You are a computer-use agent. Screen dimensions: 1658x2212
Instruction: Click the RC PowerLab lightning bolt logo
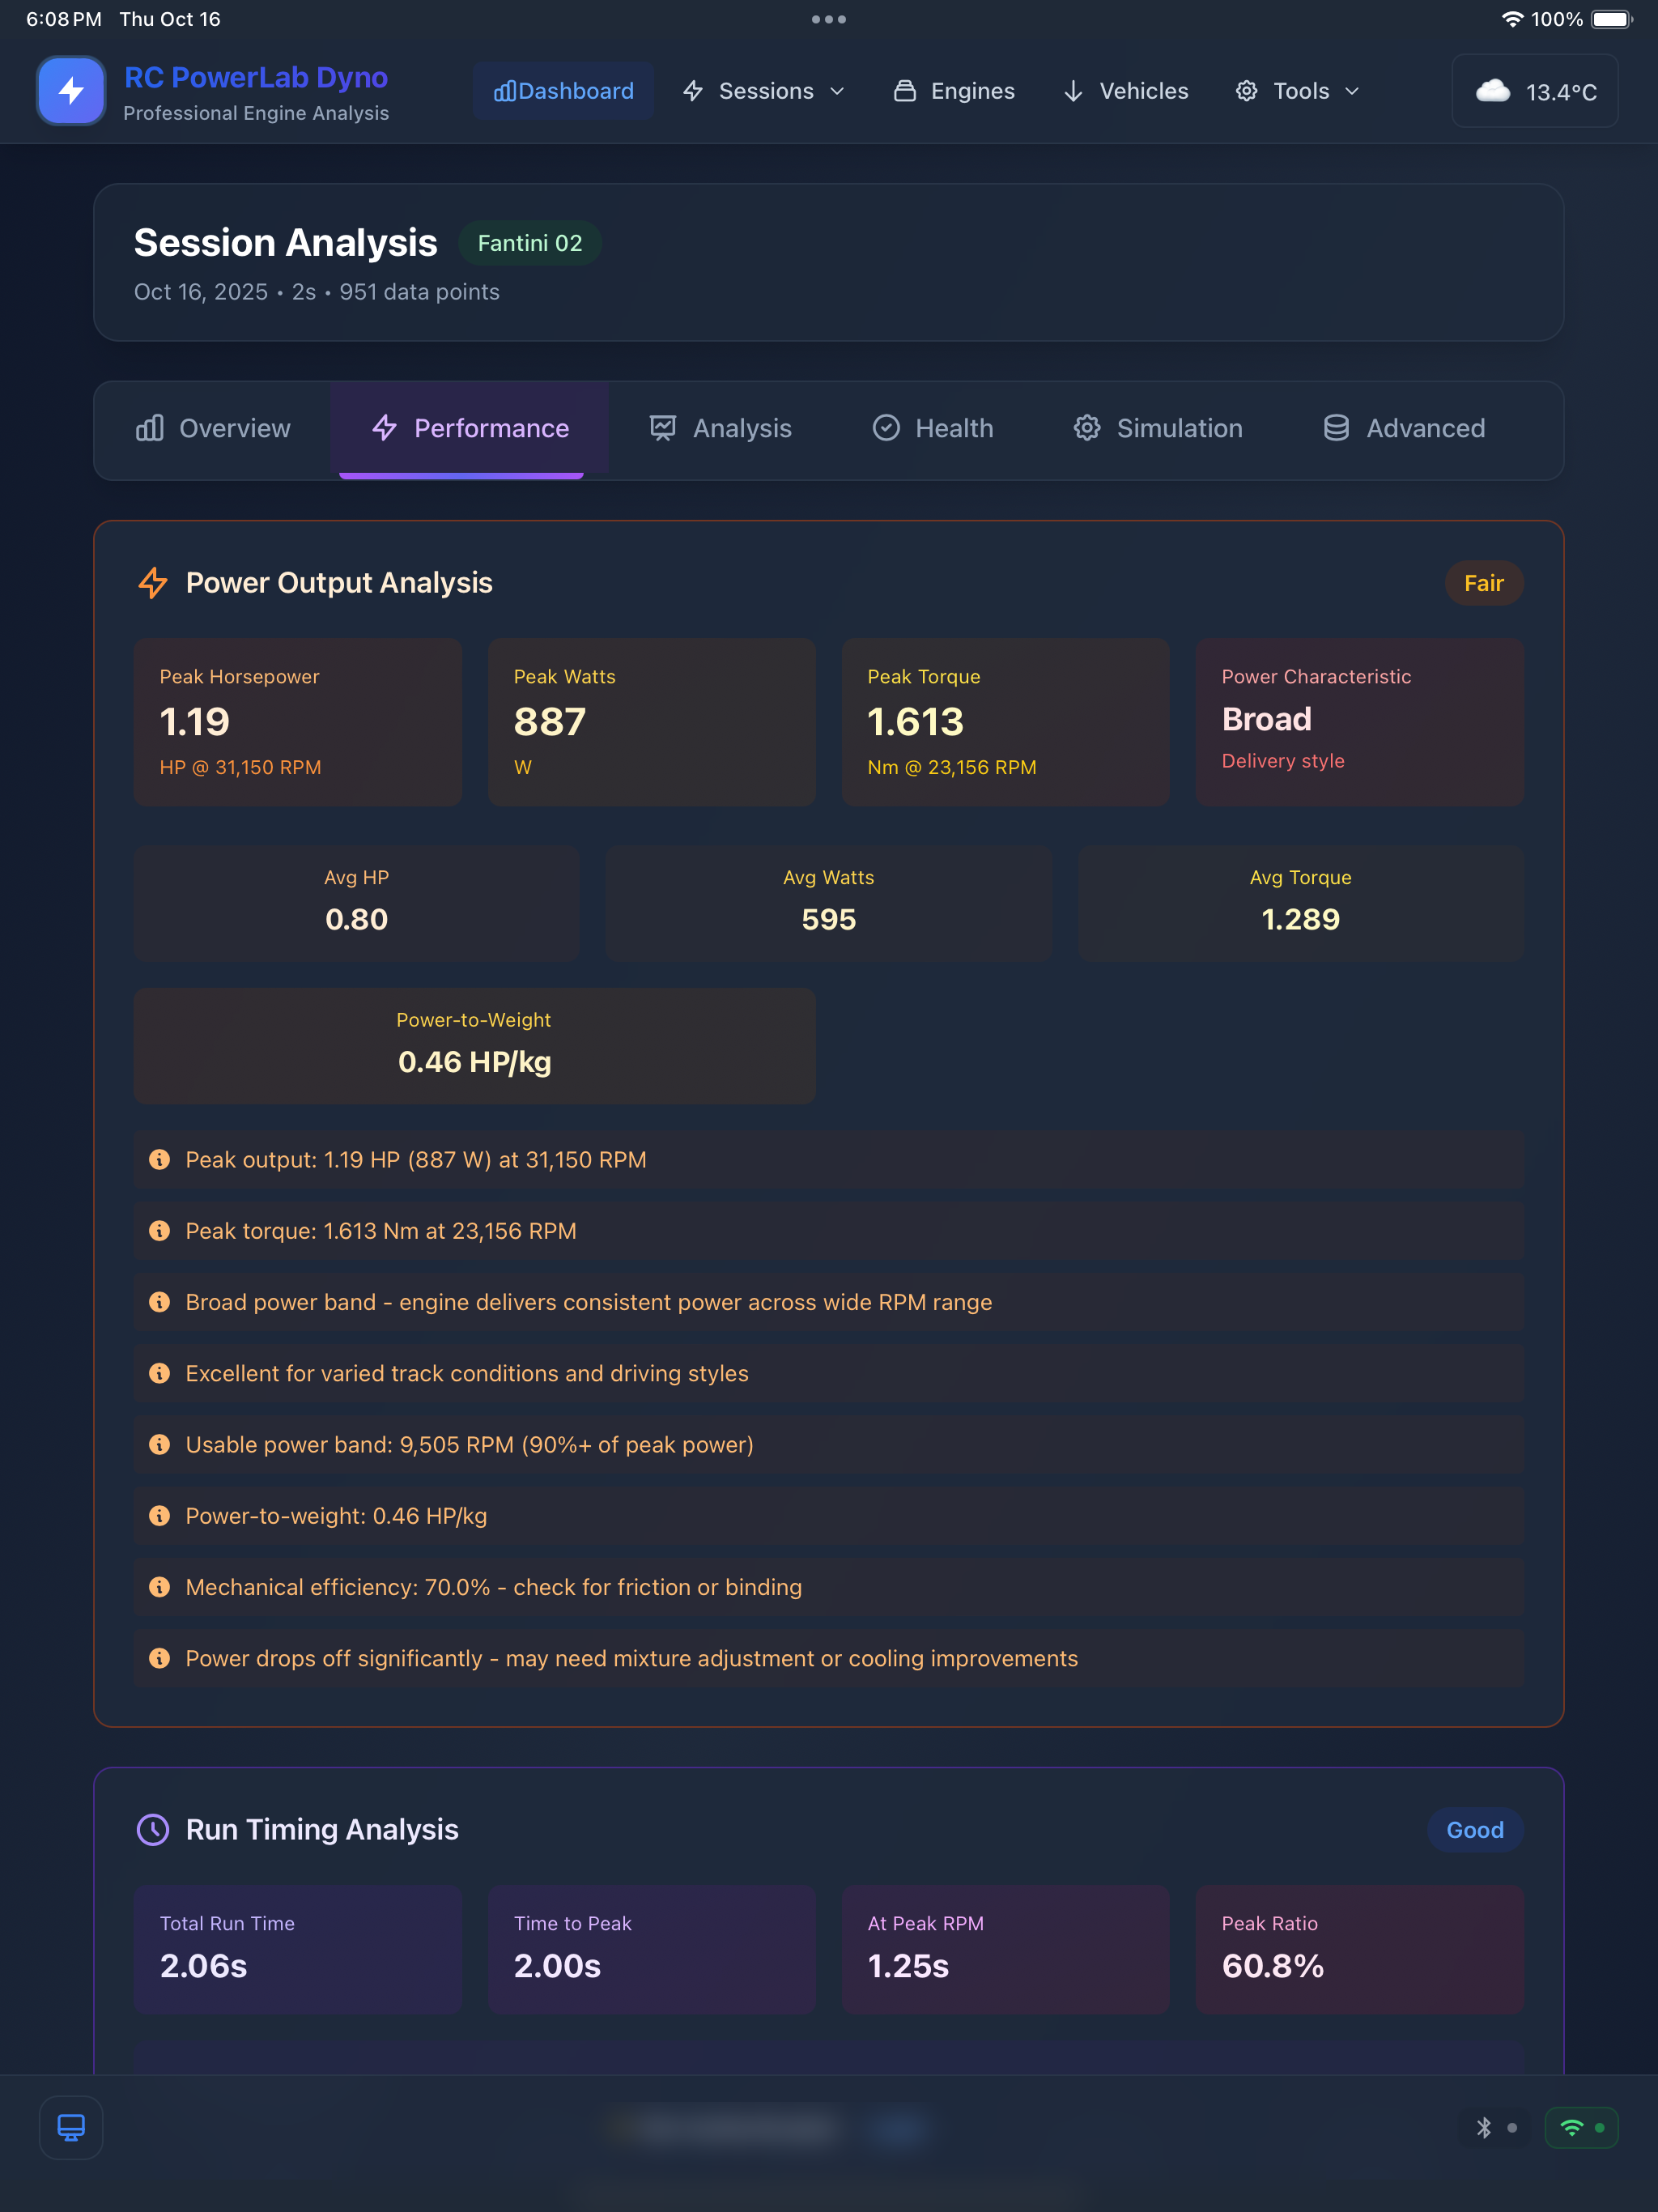pos(71,91)
